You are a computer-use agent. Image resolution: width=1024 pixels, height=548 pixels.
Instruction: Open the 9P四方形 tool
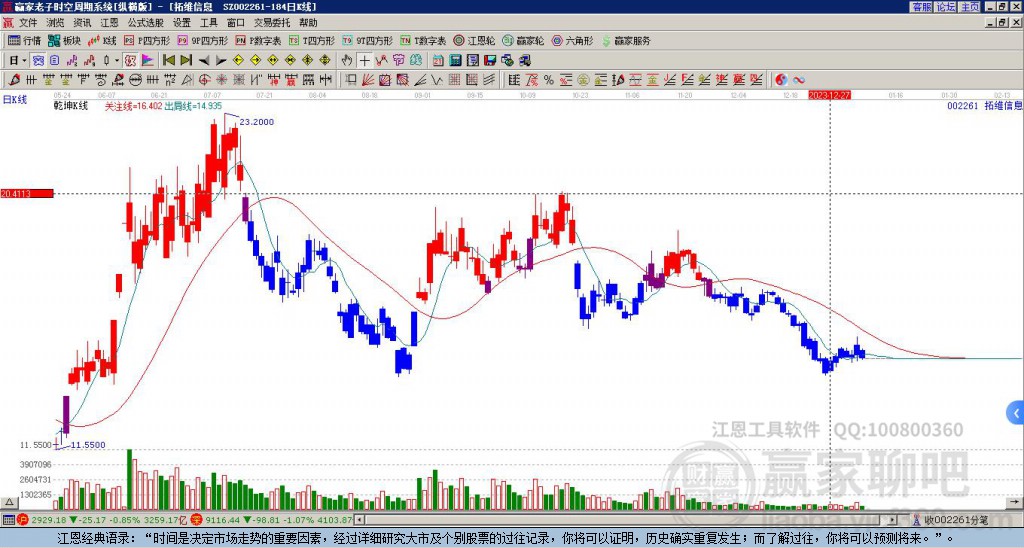pyautogui.click(x=202, y=40)
